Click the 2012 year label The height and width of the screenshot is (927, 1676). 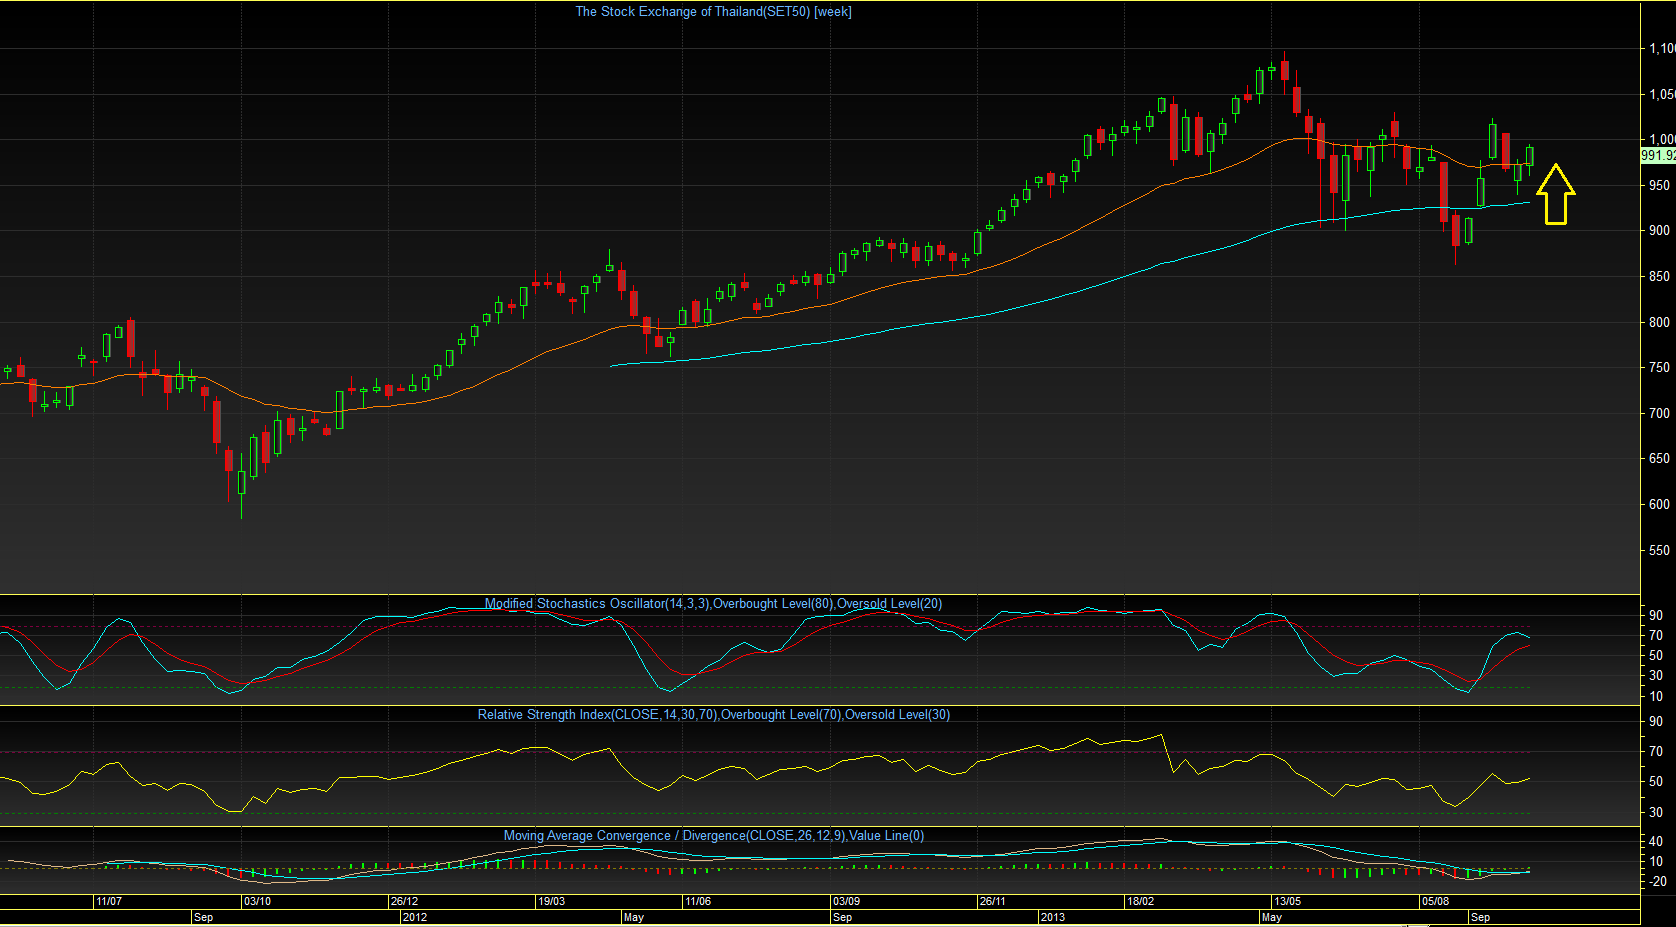414,917
